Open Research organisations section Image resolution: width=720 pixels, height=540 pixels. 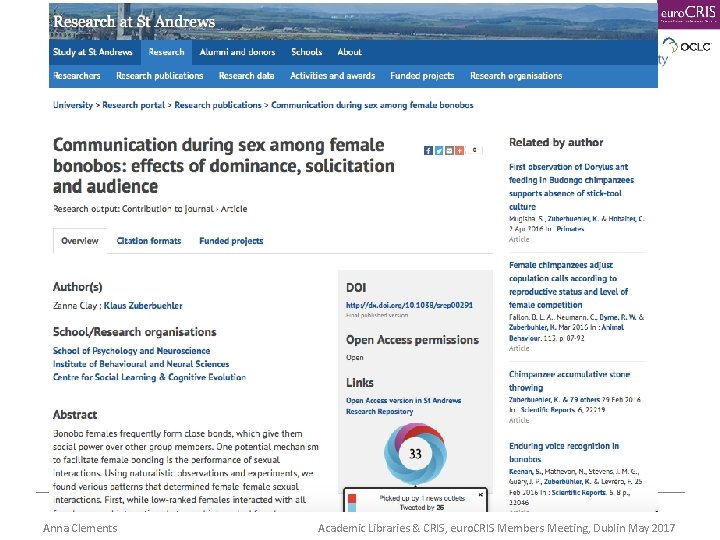[516, 76]
